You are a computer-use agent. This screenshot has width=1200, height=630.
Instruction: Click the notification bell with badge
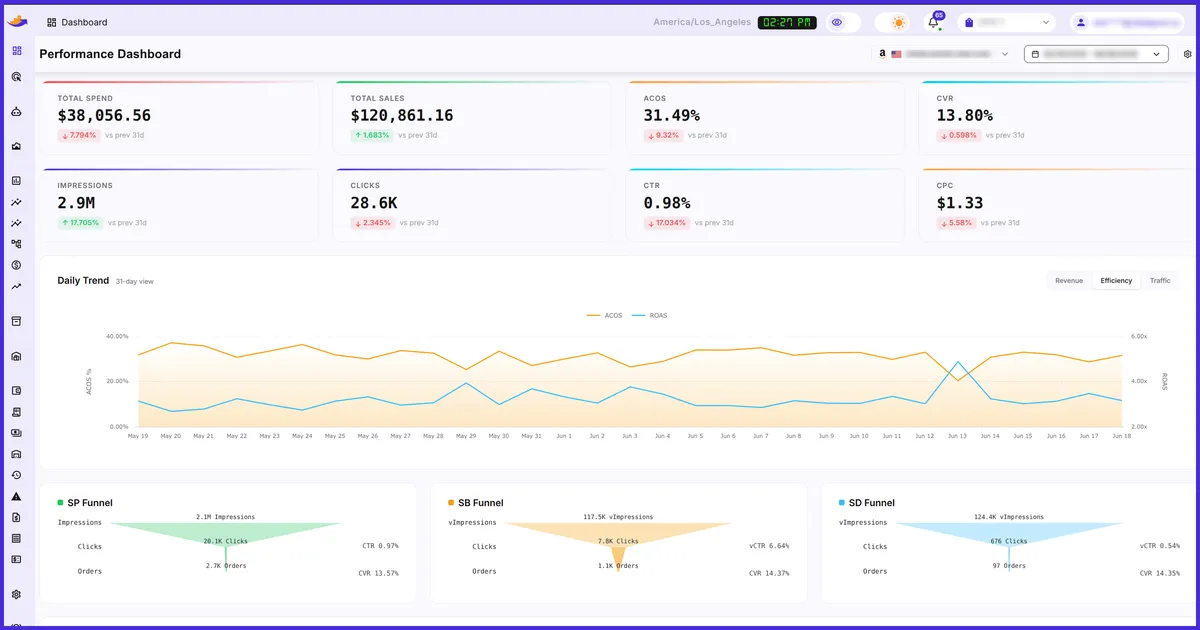(x=933, y=22)
